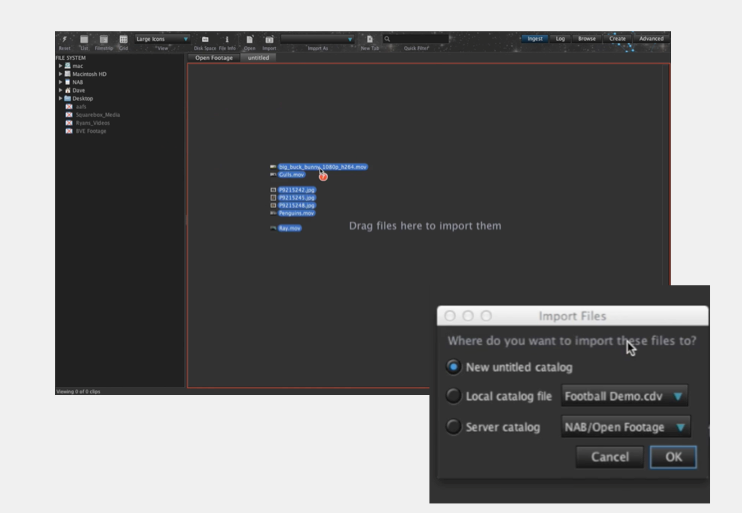Select the Browse workspace tab

click(587, 39)
